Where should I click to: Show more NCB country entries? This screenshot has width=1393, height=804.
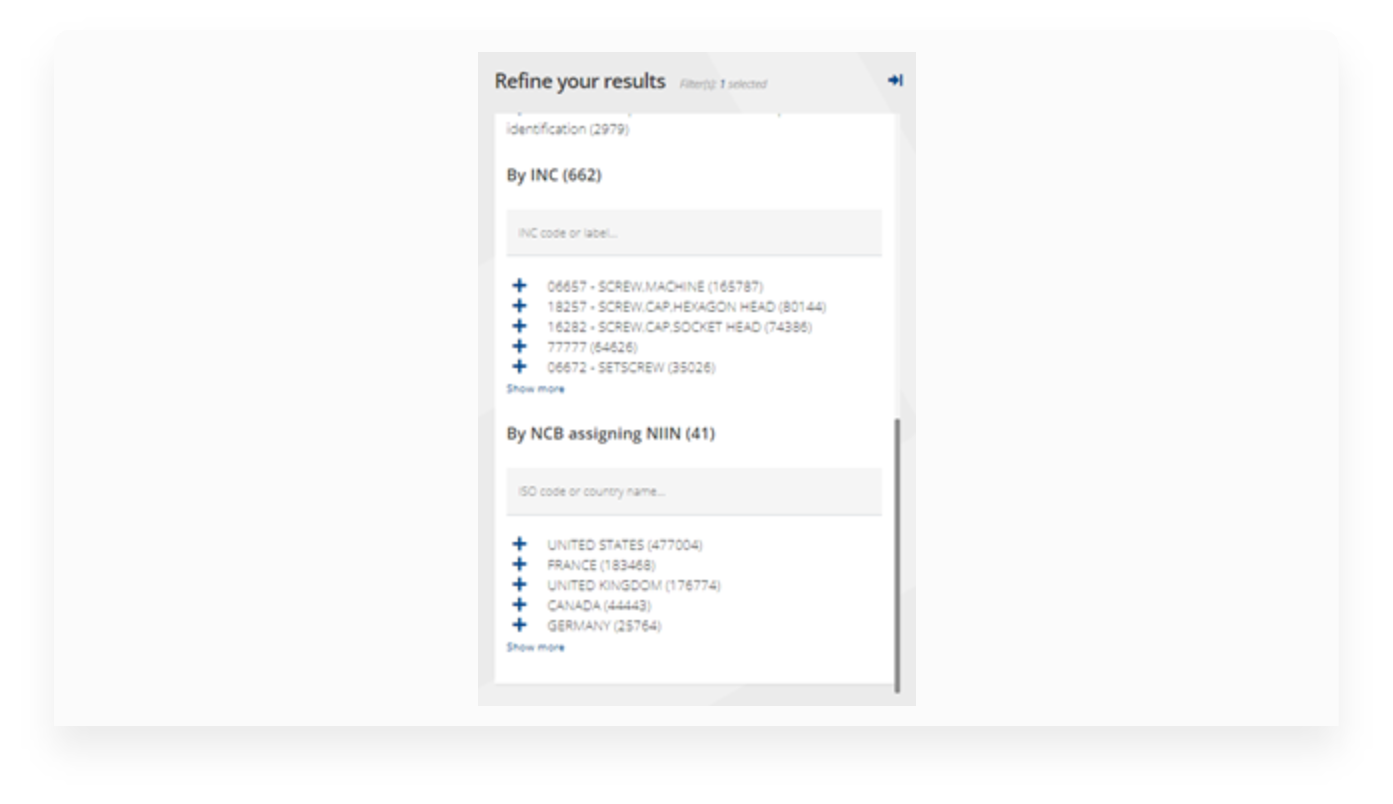(535, 648)
